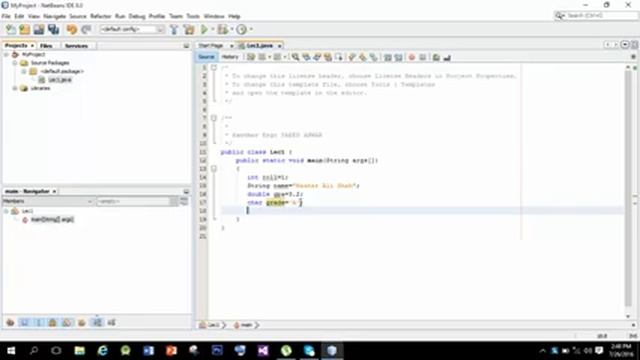Click the Shift Line Right icon in editor toolbar

click(x=398, y=58)
